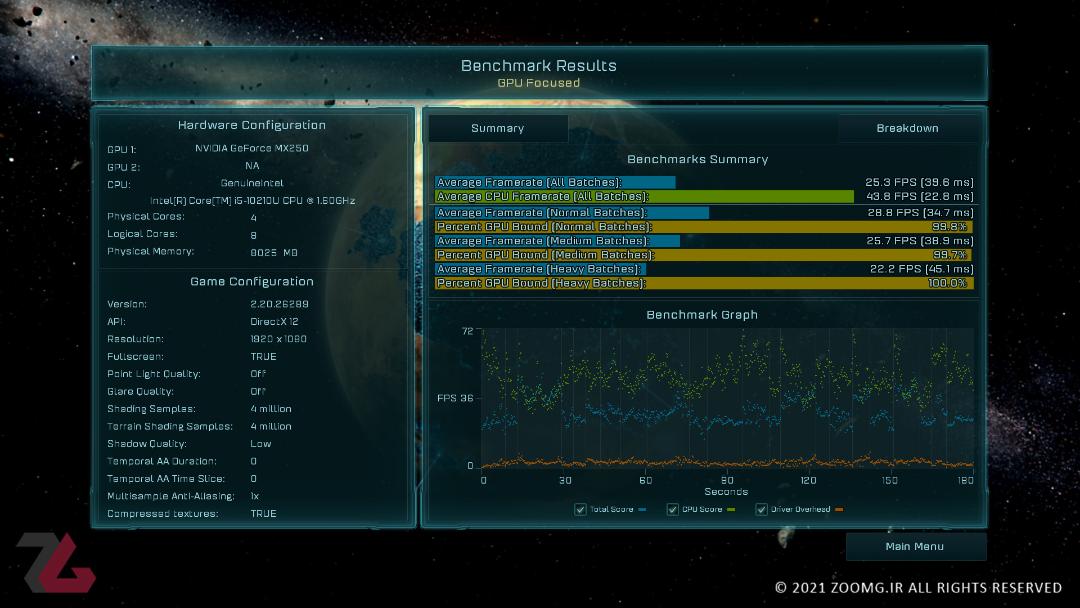
Task: Click the GenuineIntel CPU value
Action: (252, 183)
